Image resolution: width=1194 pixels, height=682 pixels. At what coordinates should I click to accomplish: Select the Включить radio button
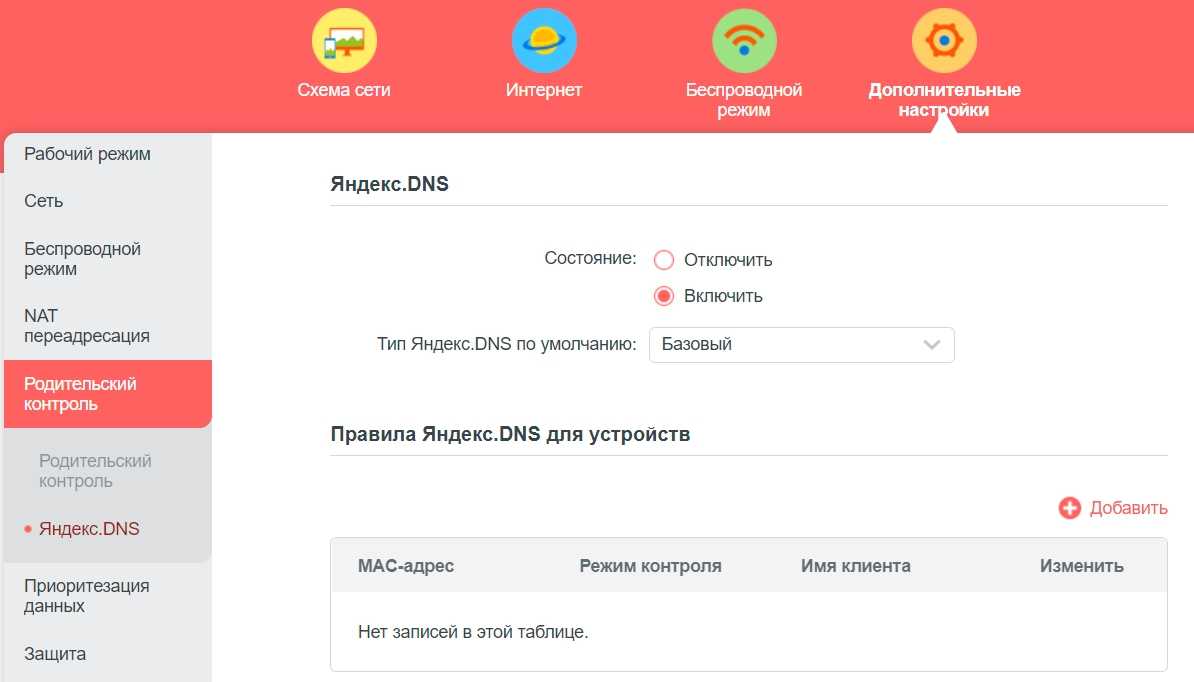[663, 296]
